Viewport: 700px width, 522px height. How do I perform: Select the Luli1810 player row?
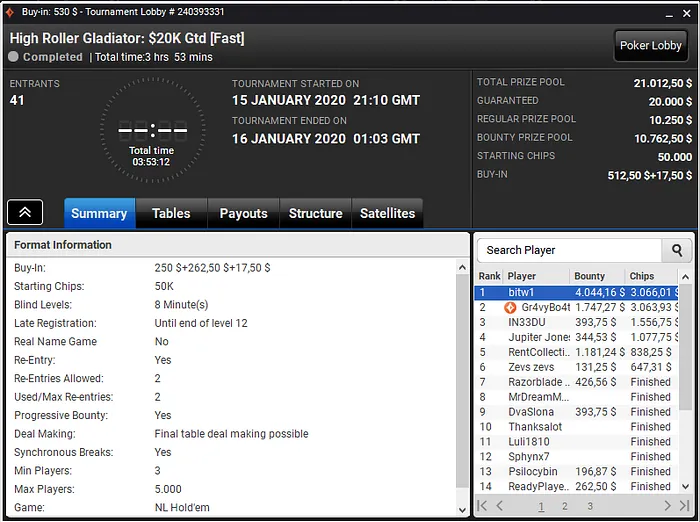[577, 442]
